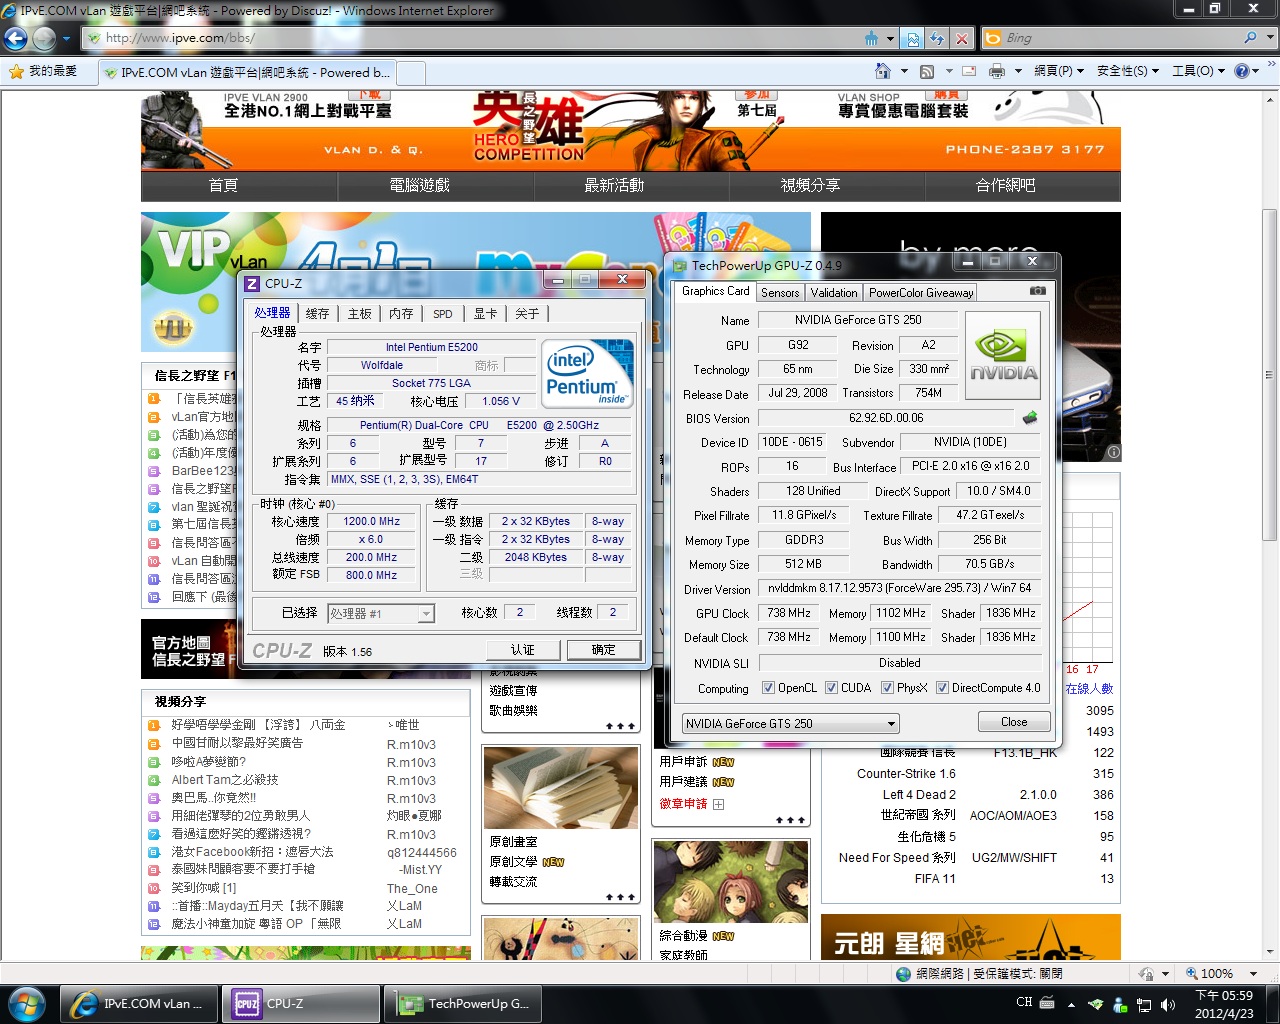This screenshot has width=1280, height=1024.
Task: Click the Help question mark icon in IE
Action: pyautogui.click(x=1242, y=71)
